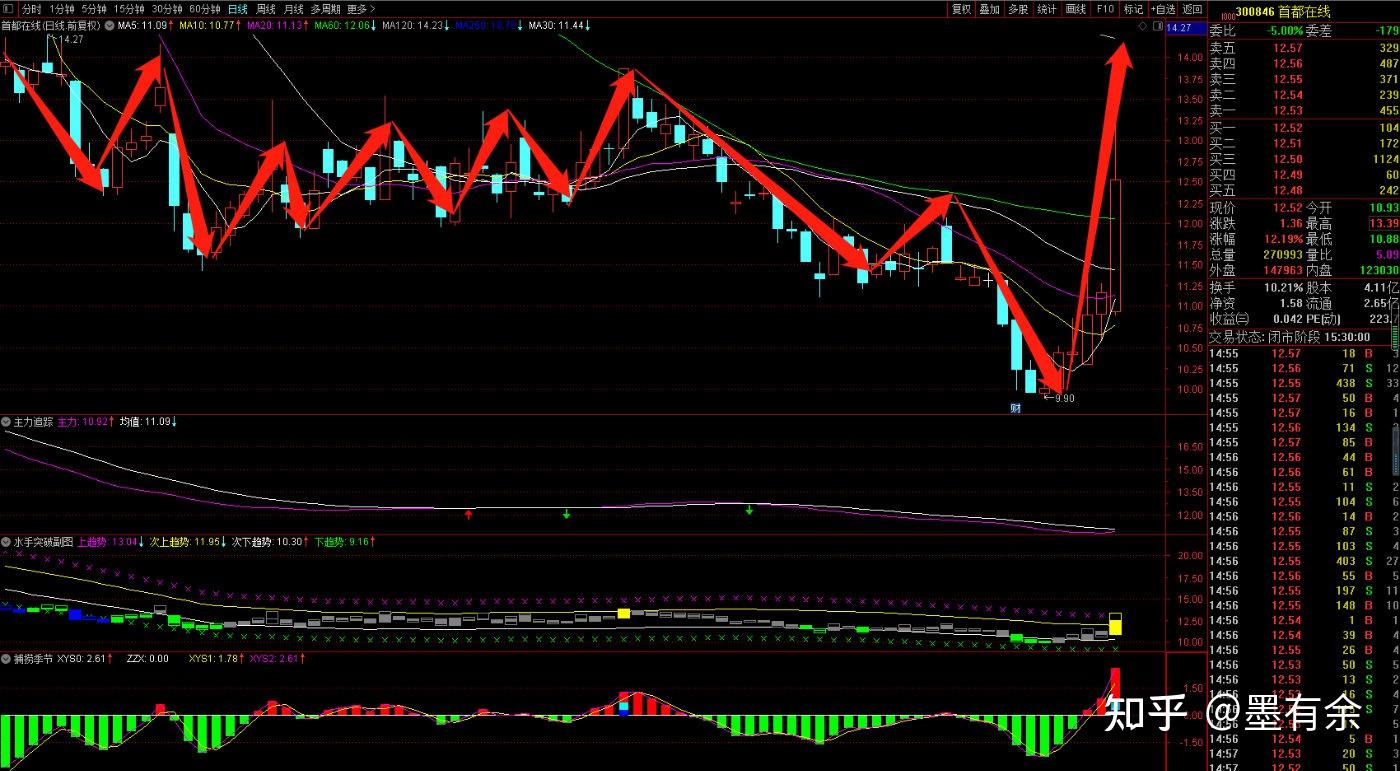Add stock via +自选 button
Image resolution: width=1400 pixels, height=771 pixels.
point(1163,9)
